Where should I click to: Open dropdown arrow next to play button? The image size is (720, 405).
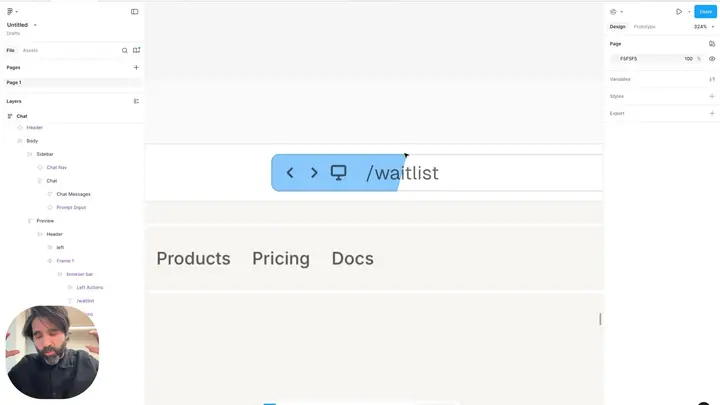click(689, 12)
